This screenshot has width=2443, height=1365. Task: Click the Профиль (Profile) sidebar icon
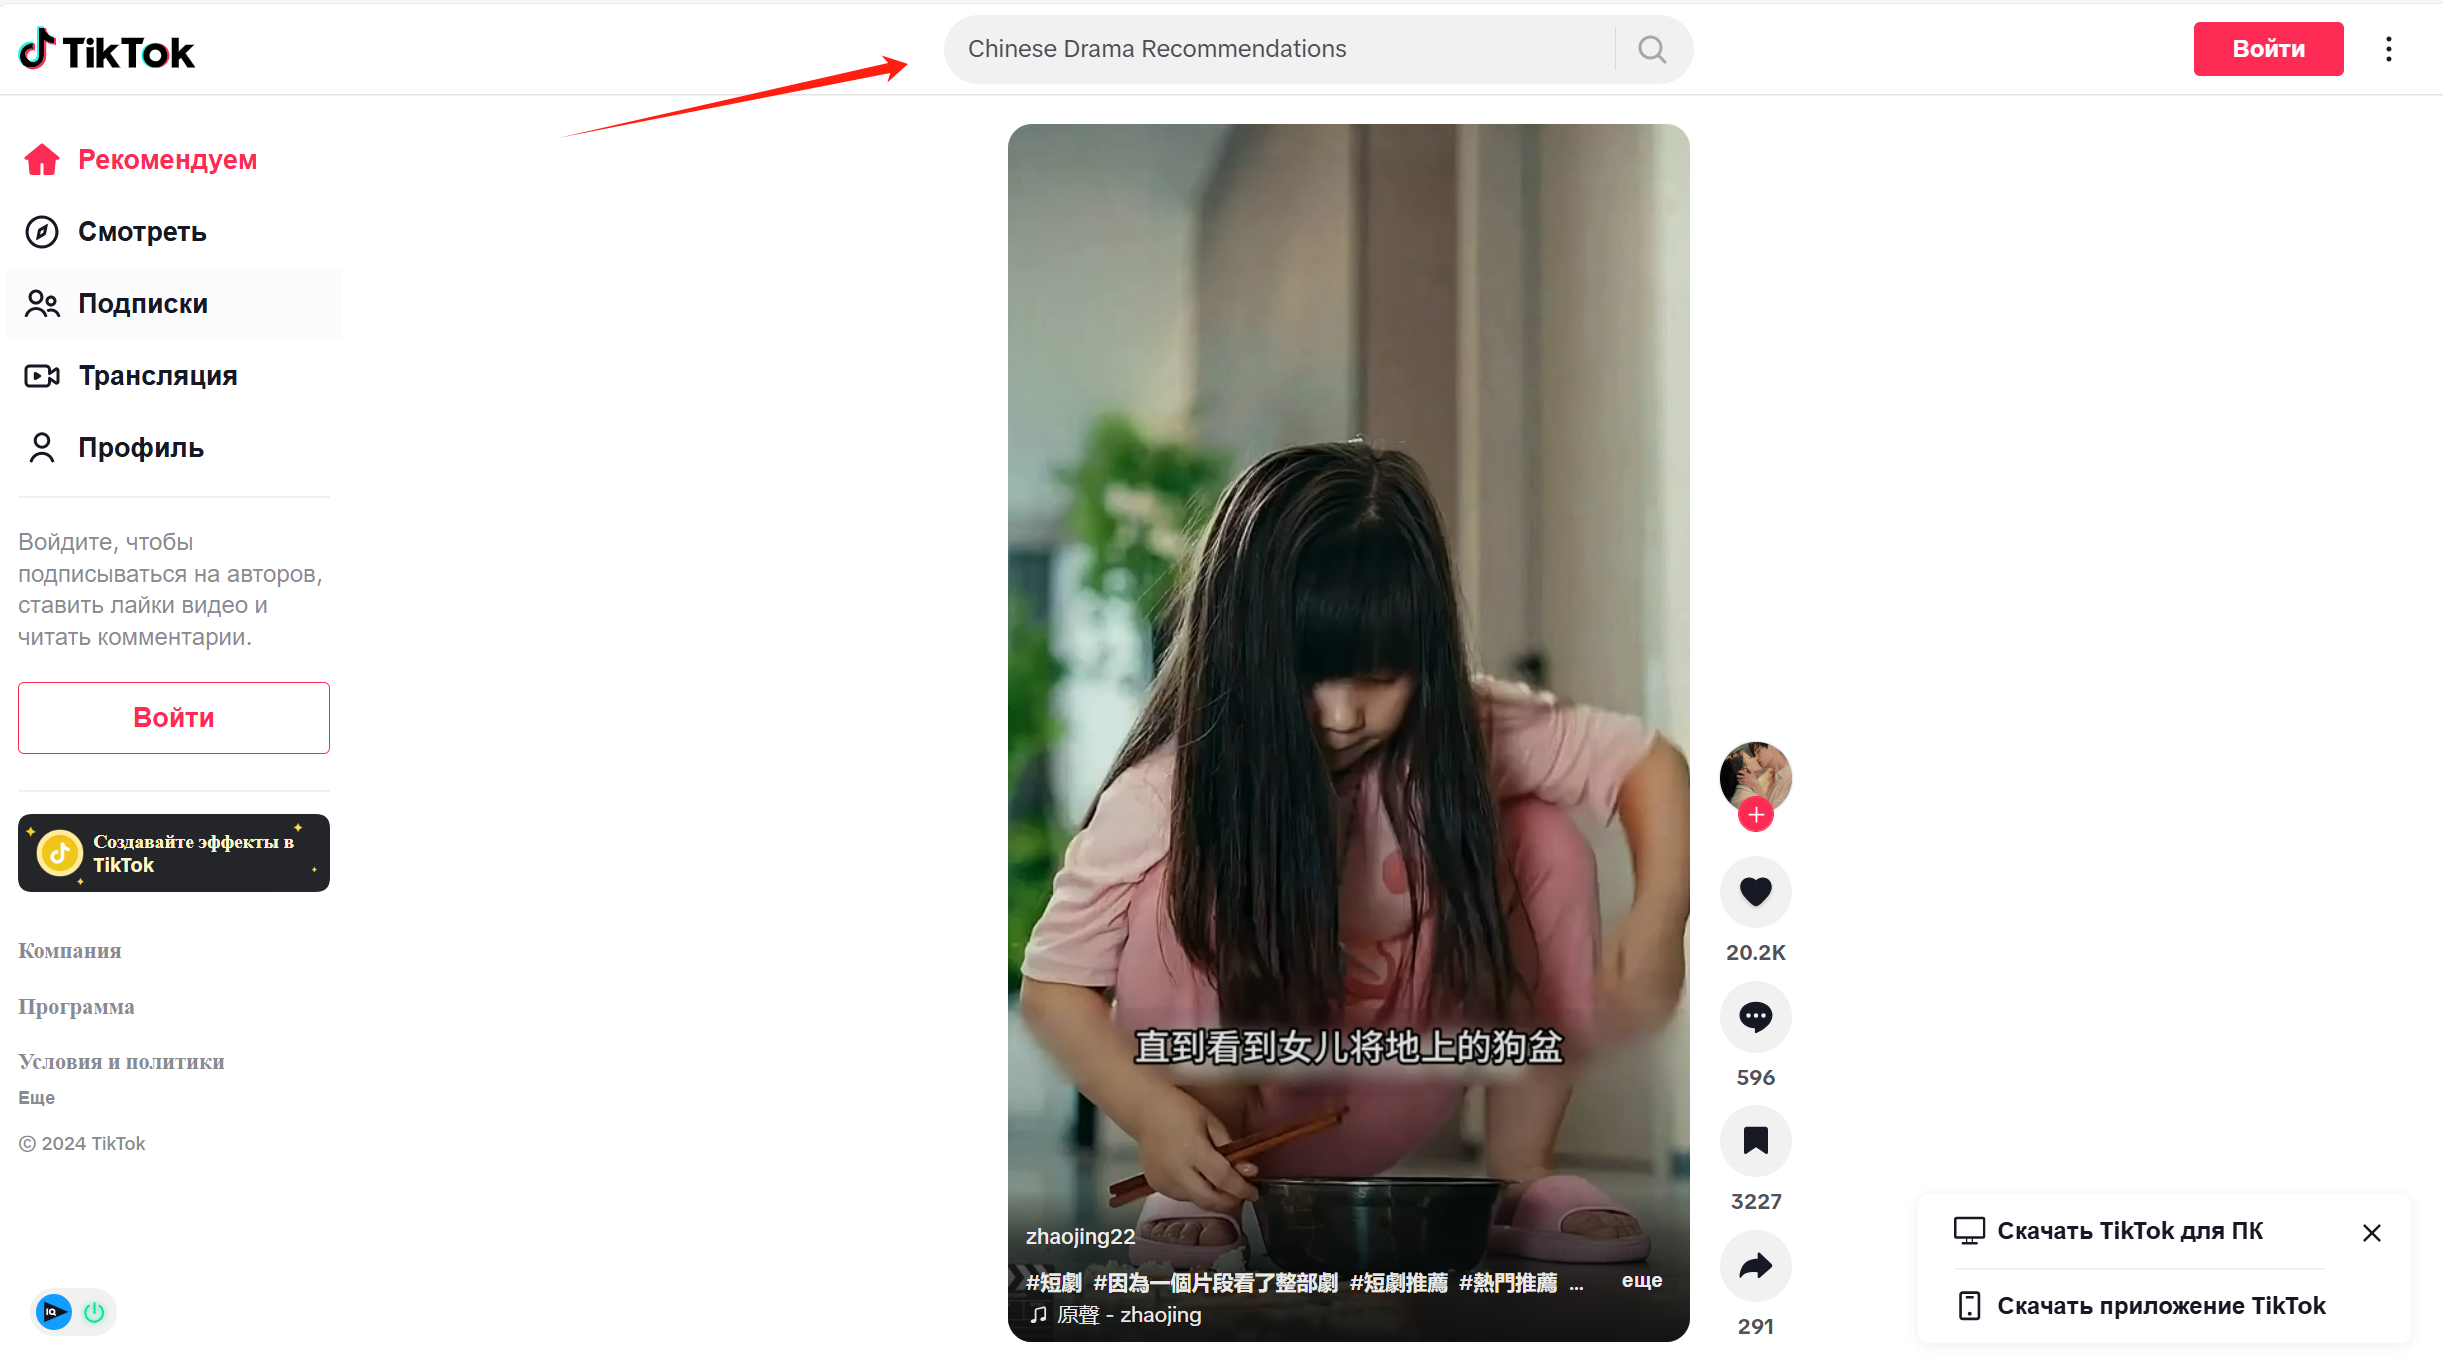[x=44, y=446]
